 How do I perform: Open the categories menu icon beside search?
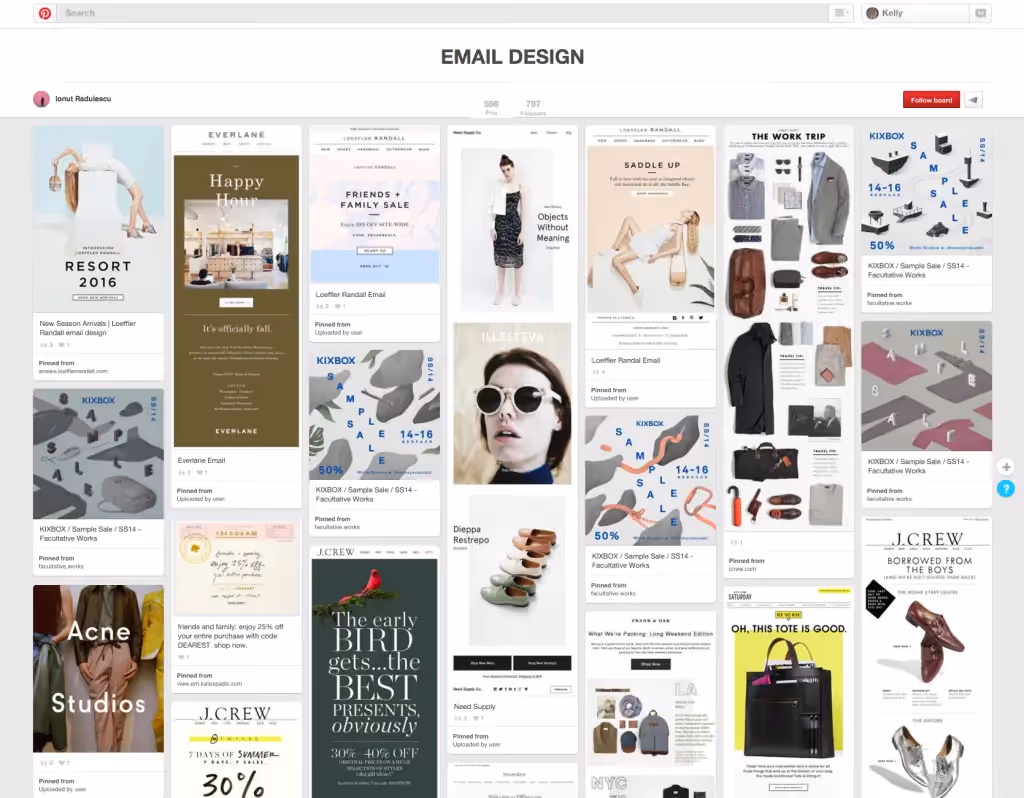(x=840, y=13)
